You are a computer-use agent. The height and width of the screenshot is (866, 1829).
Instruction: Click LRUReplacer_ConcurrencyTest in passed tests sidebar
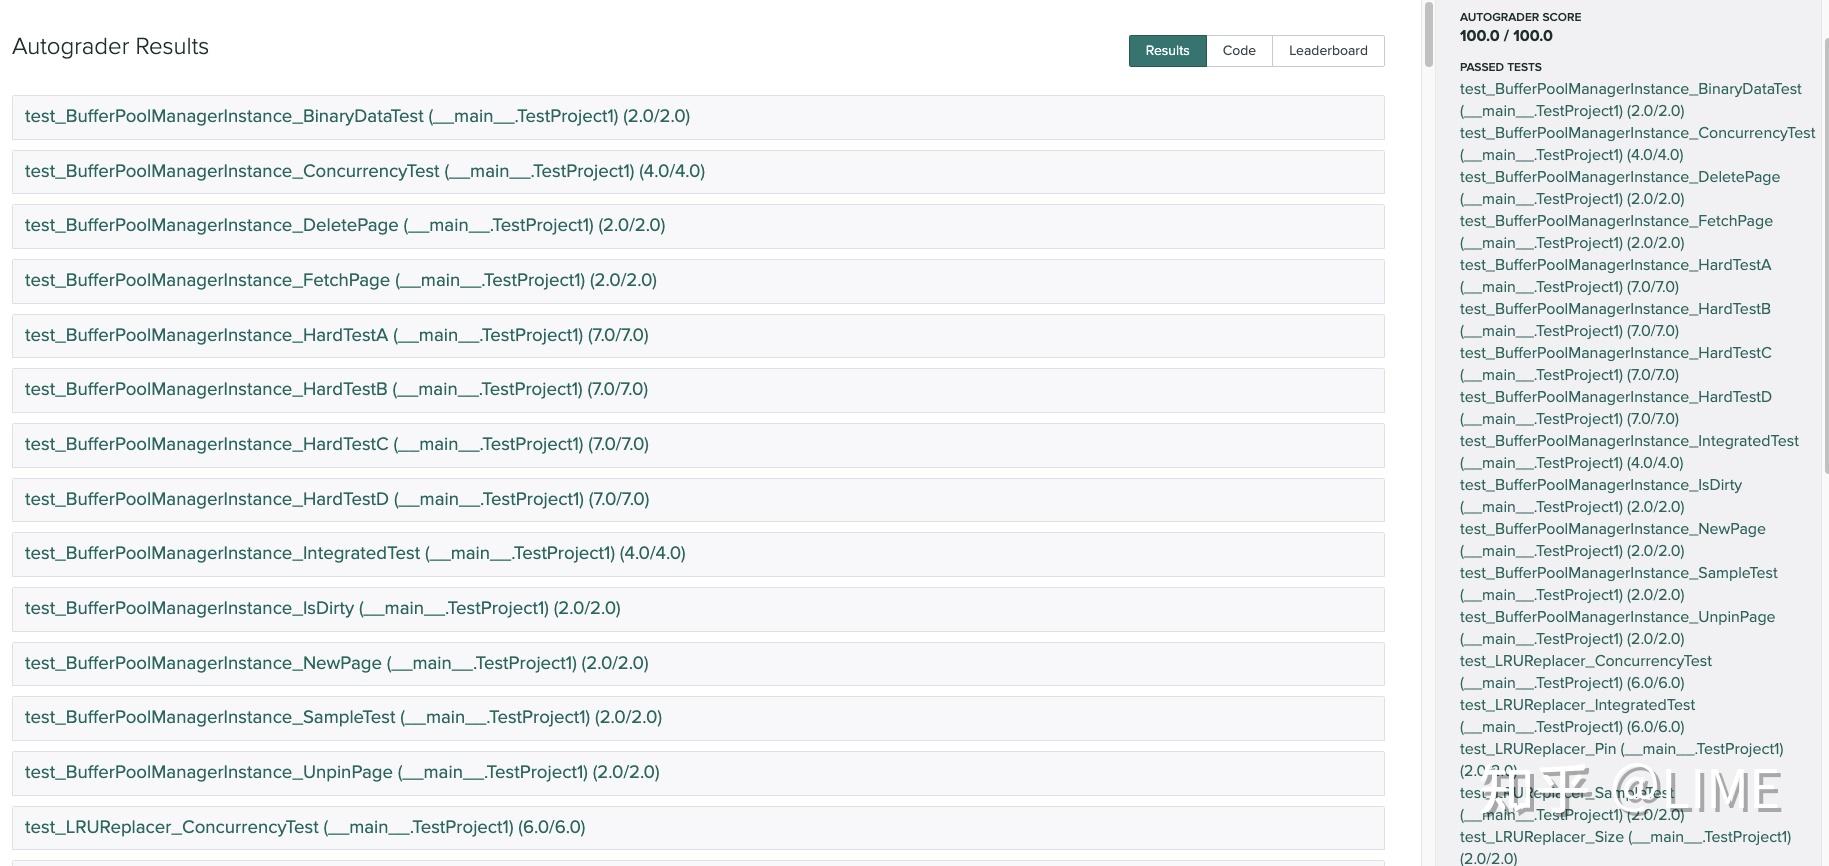pyautogui.click(x=1585, y=672)
